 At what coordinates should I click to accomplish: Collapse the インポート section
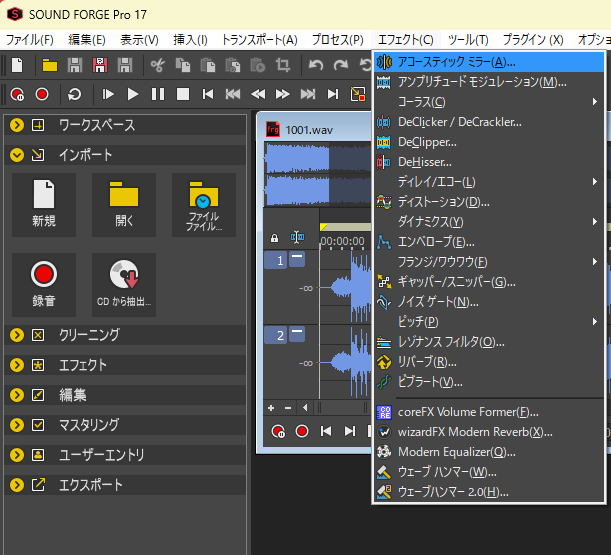(17, 155)
